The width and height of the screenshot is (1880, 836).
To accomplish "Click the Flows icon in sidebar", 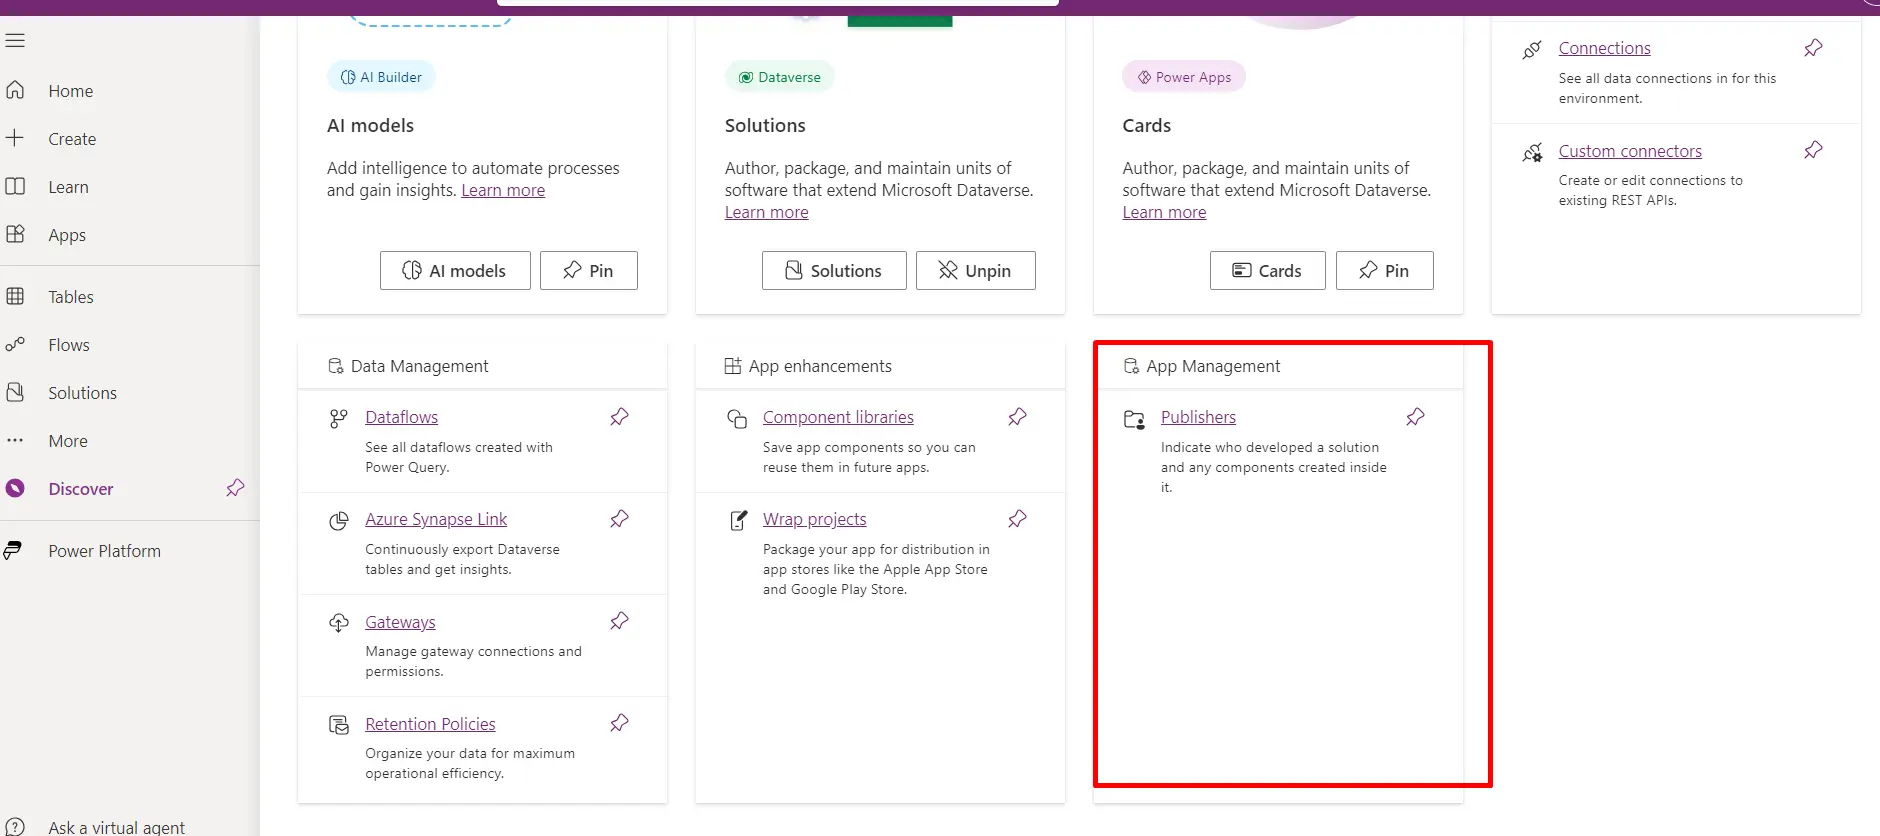I will [15, 344].
